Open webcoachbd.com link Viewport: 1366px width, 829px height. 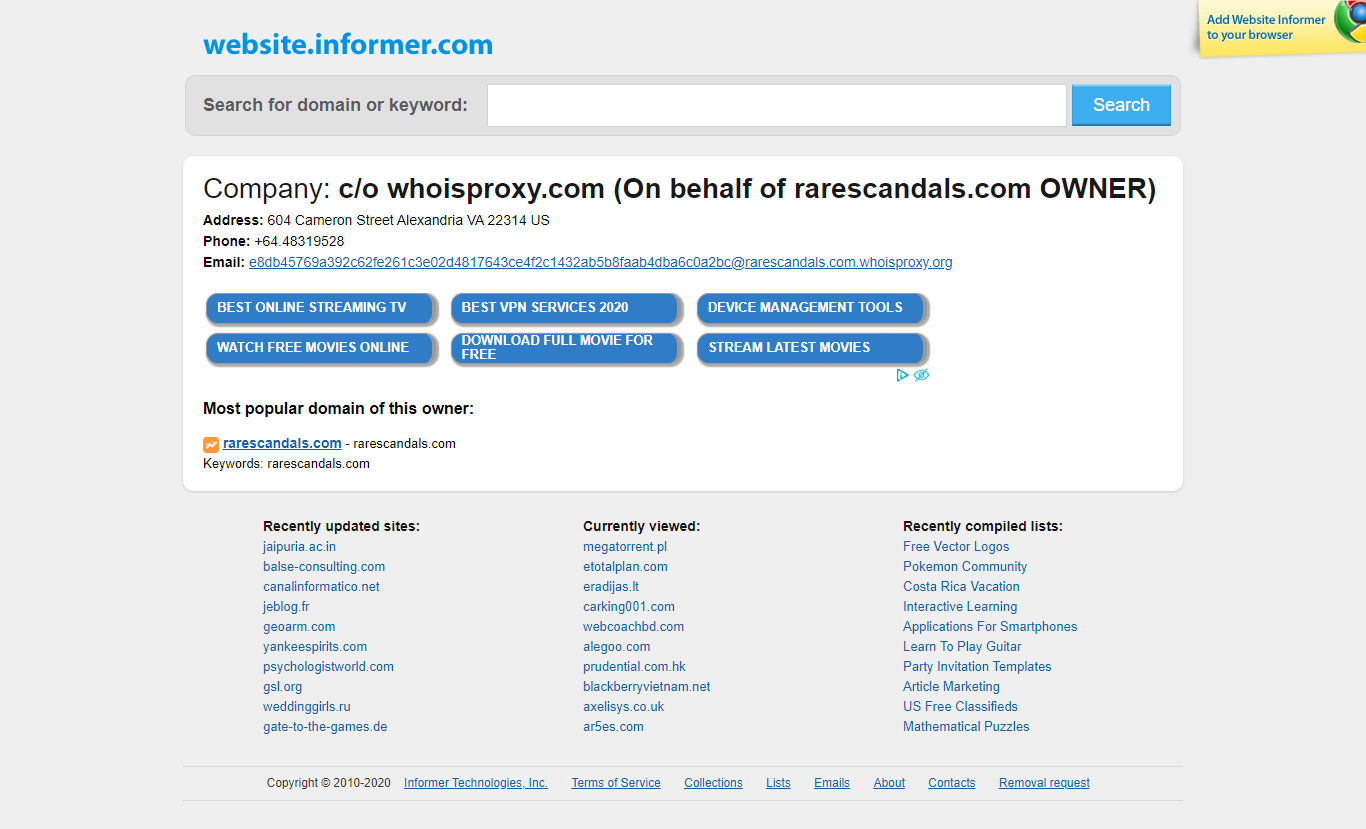point(634,627)
